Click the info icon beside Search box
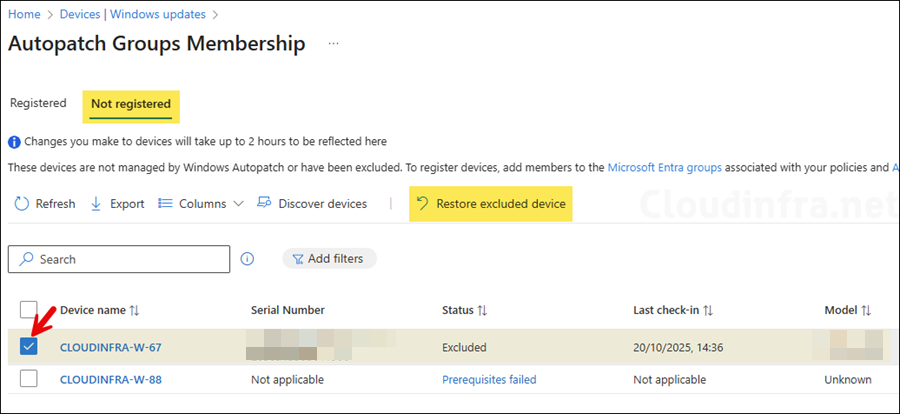This screenshot has height=414, width=900. click(x=247, y=259)
